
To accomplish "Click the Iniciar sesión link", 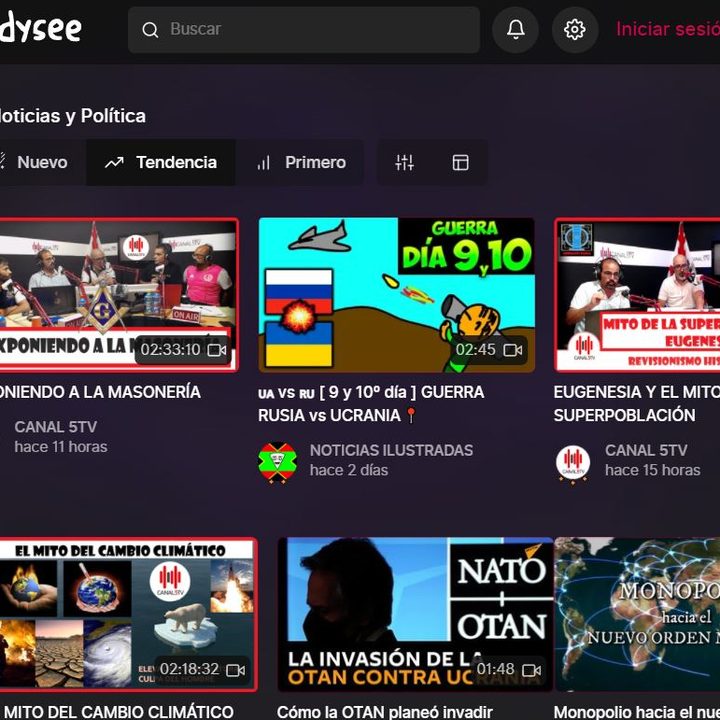I will (667, 29).
